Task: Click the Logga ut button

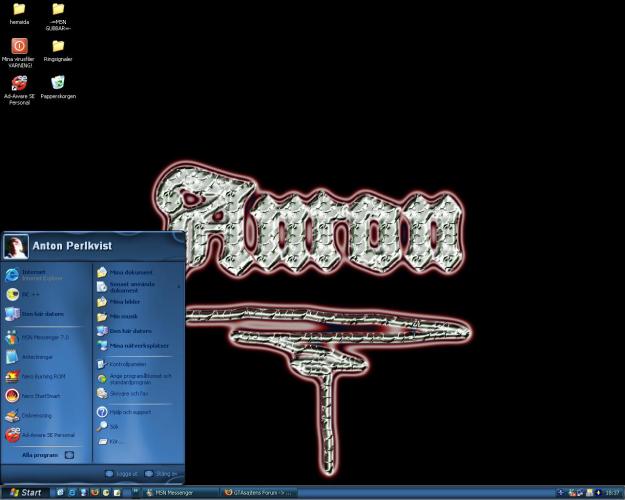Action: 122,474
